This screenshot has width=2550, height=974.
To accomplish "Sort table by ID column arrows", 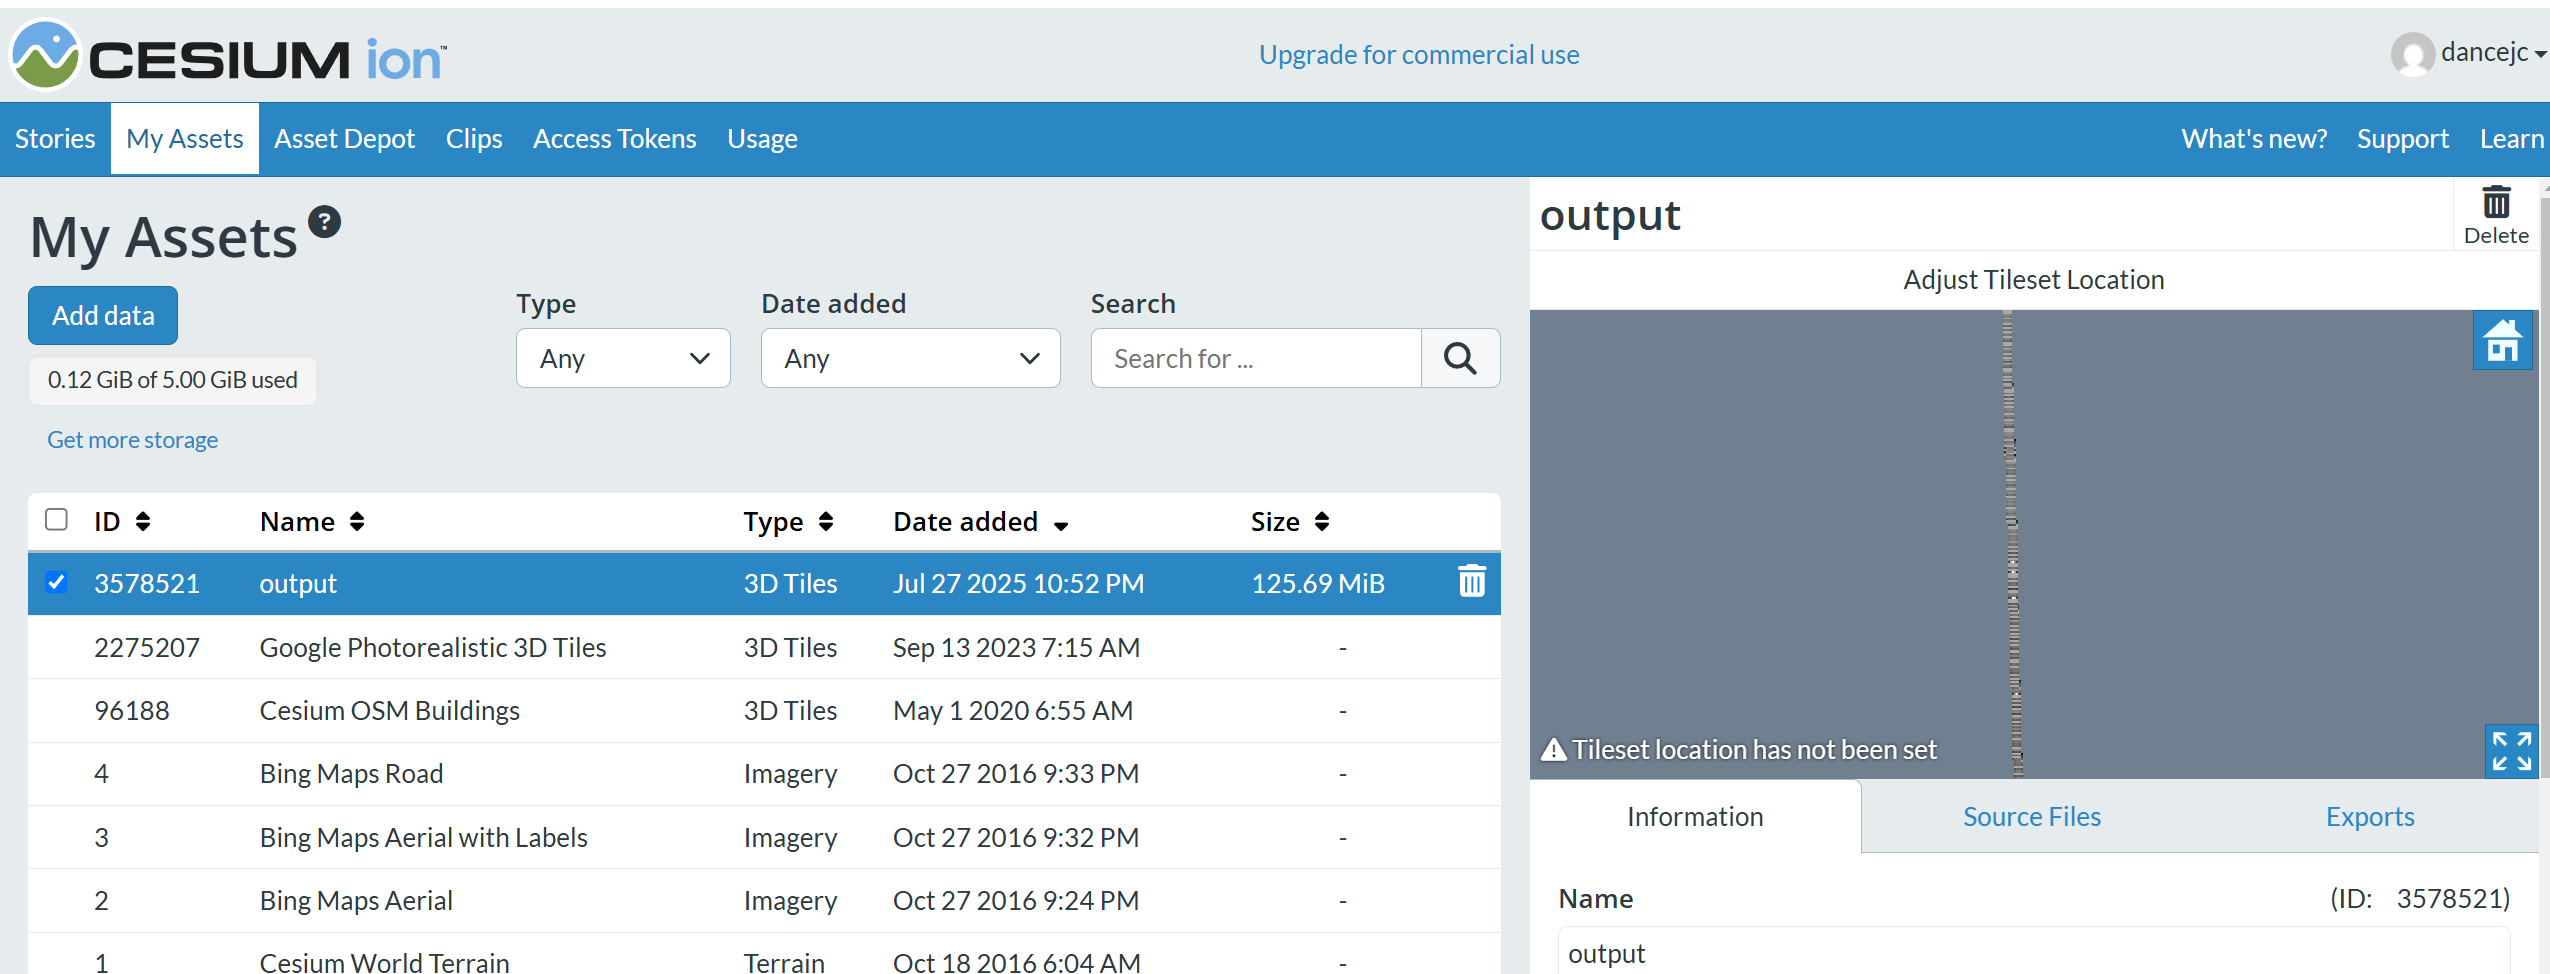I will pyautogui.click(x=143, y=521).
